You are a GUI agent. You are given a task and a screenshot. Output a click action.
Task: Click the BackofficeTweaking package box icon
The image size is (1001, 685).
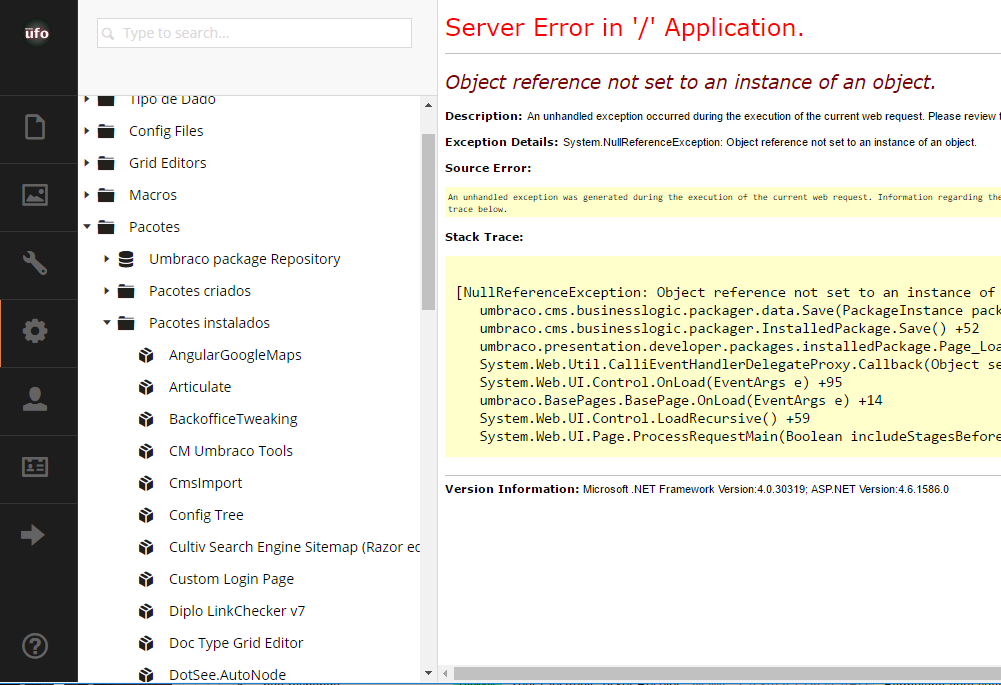point(146,419)
